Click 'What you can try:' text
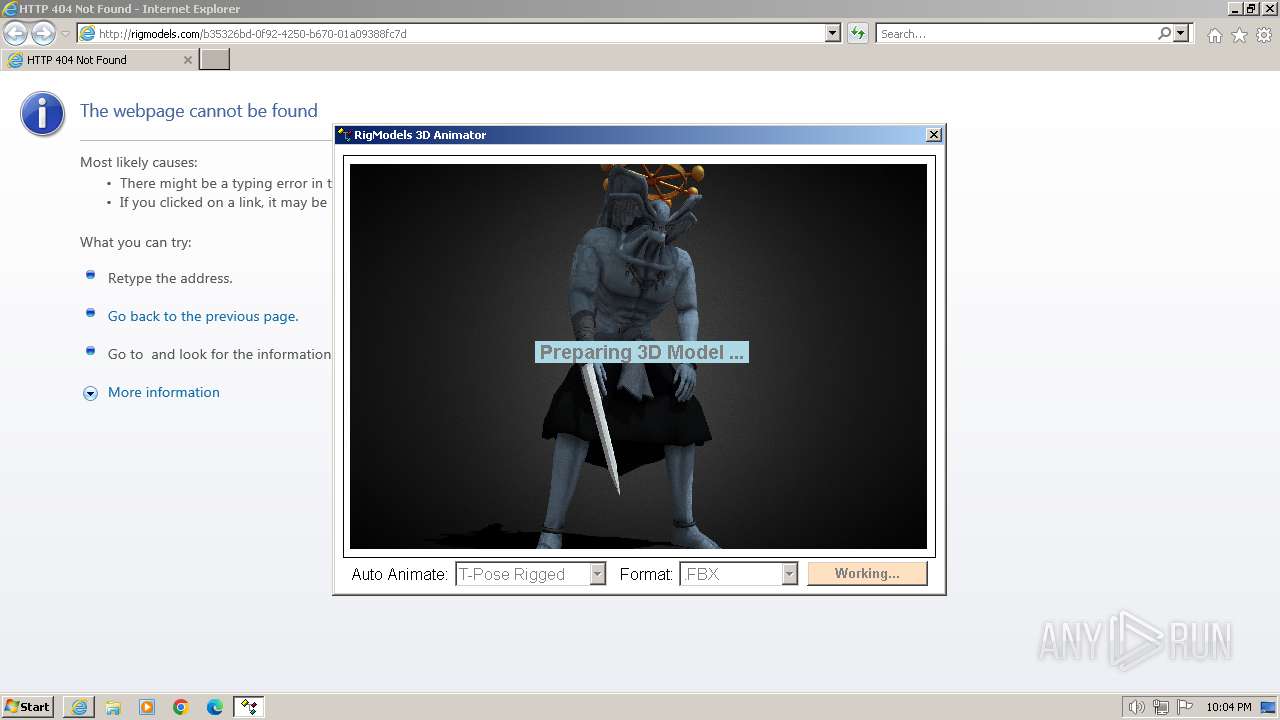Viewport: 1280px width, 720px height. pos(135,242)
